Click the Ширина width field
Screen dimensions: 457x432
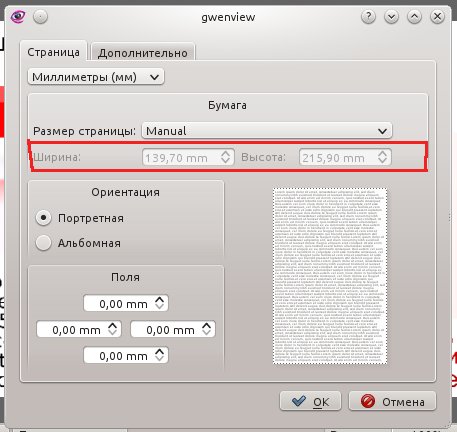click(189, 157)
